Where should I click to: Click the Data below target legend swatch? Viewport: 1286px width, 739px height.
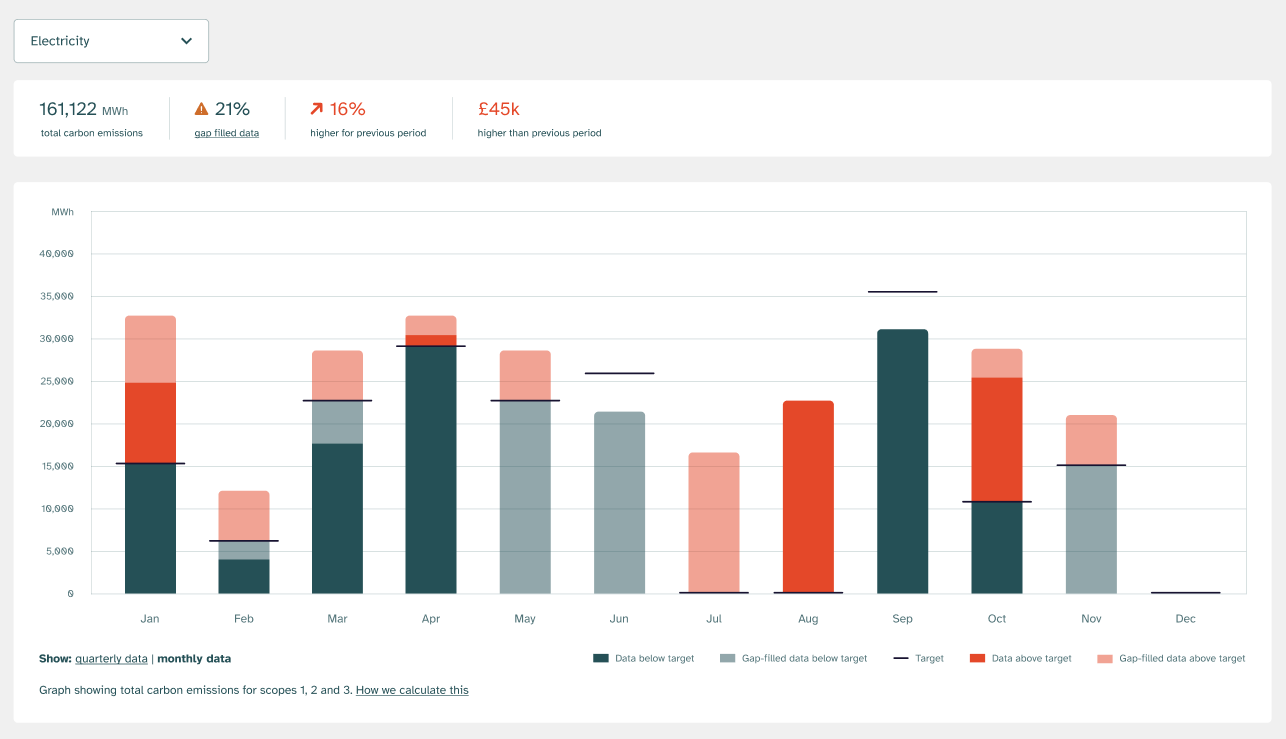point(601,659)
